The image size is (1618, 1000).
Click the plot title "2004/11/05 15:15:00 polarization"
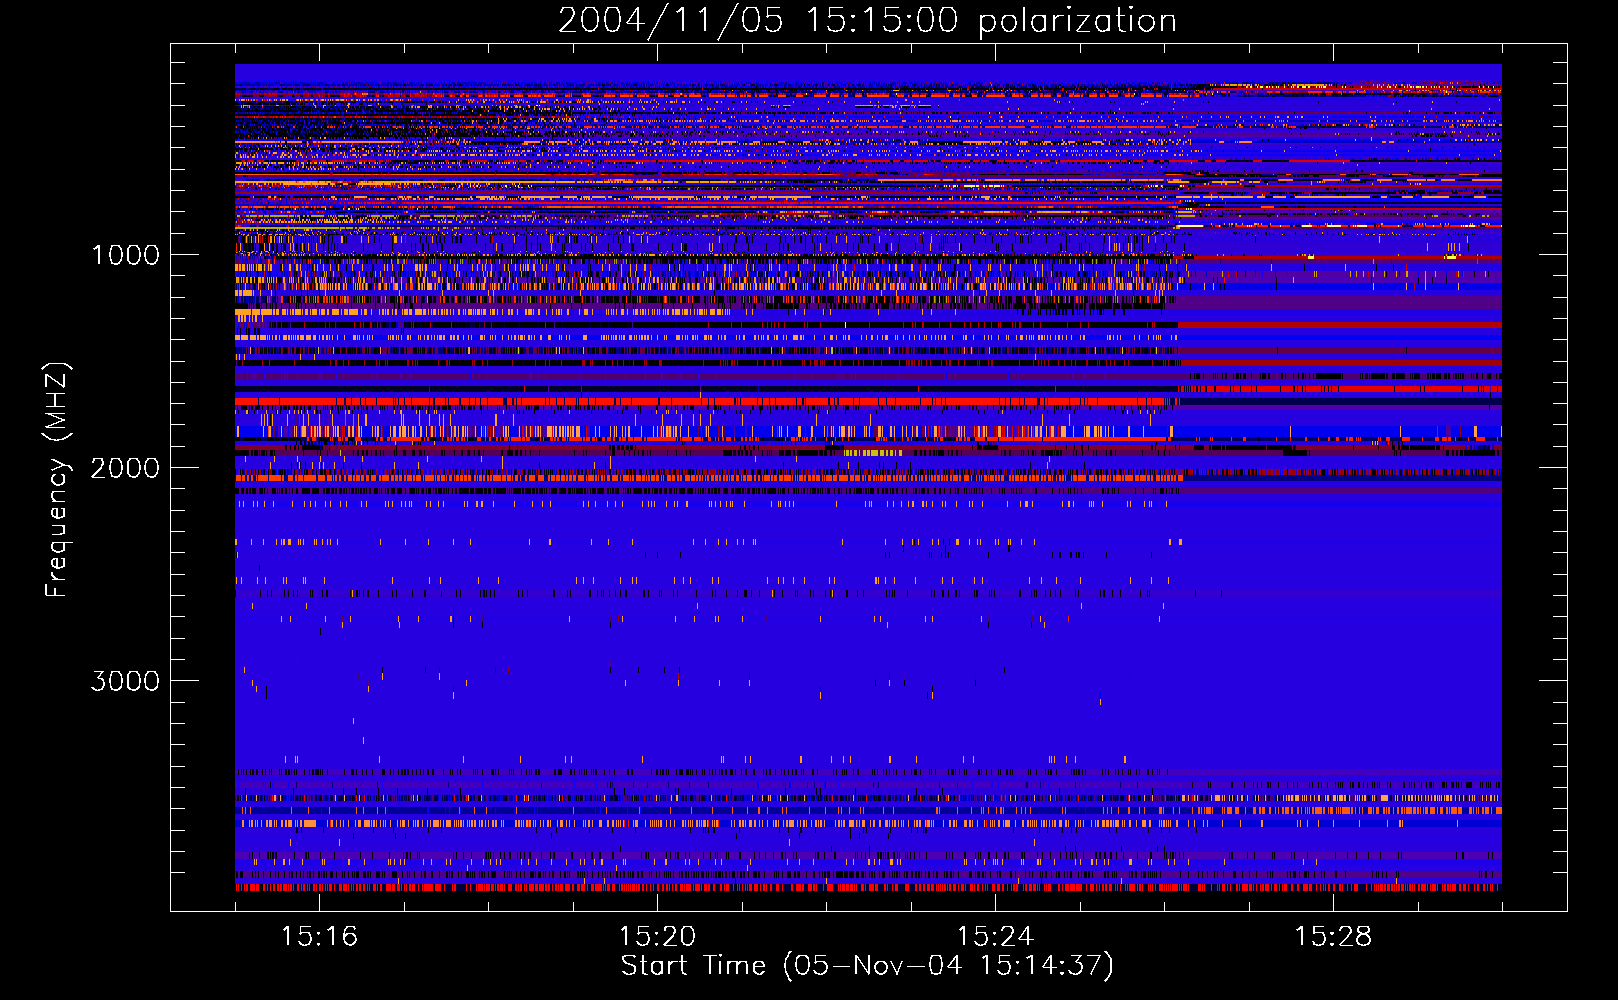(867, 20)
